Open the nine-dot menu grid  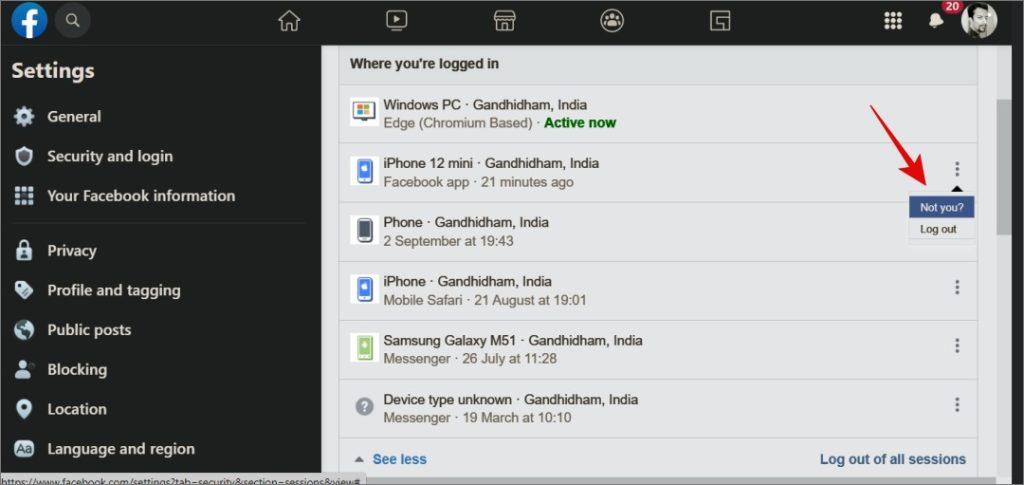point(893,21)
